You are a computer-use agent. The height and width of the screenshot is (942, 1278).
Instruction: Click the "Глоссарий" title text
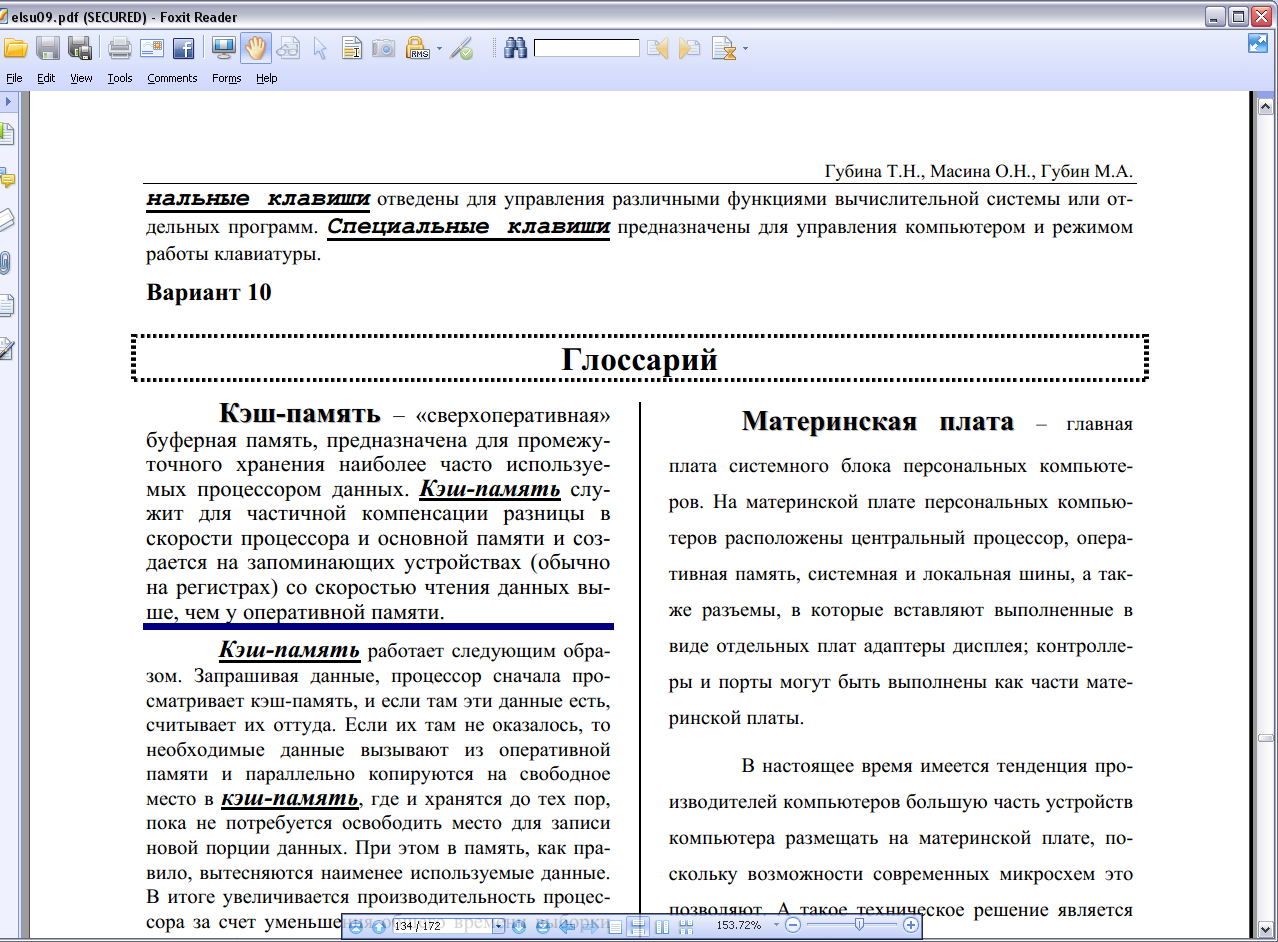[x=640, y=358]
